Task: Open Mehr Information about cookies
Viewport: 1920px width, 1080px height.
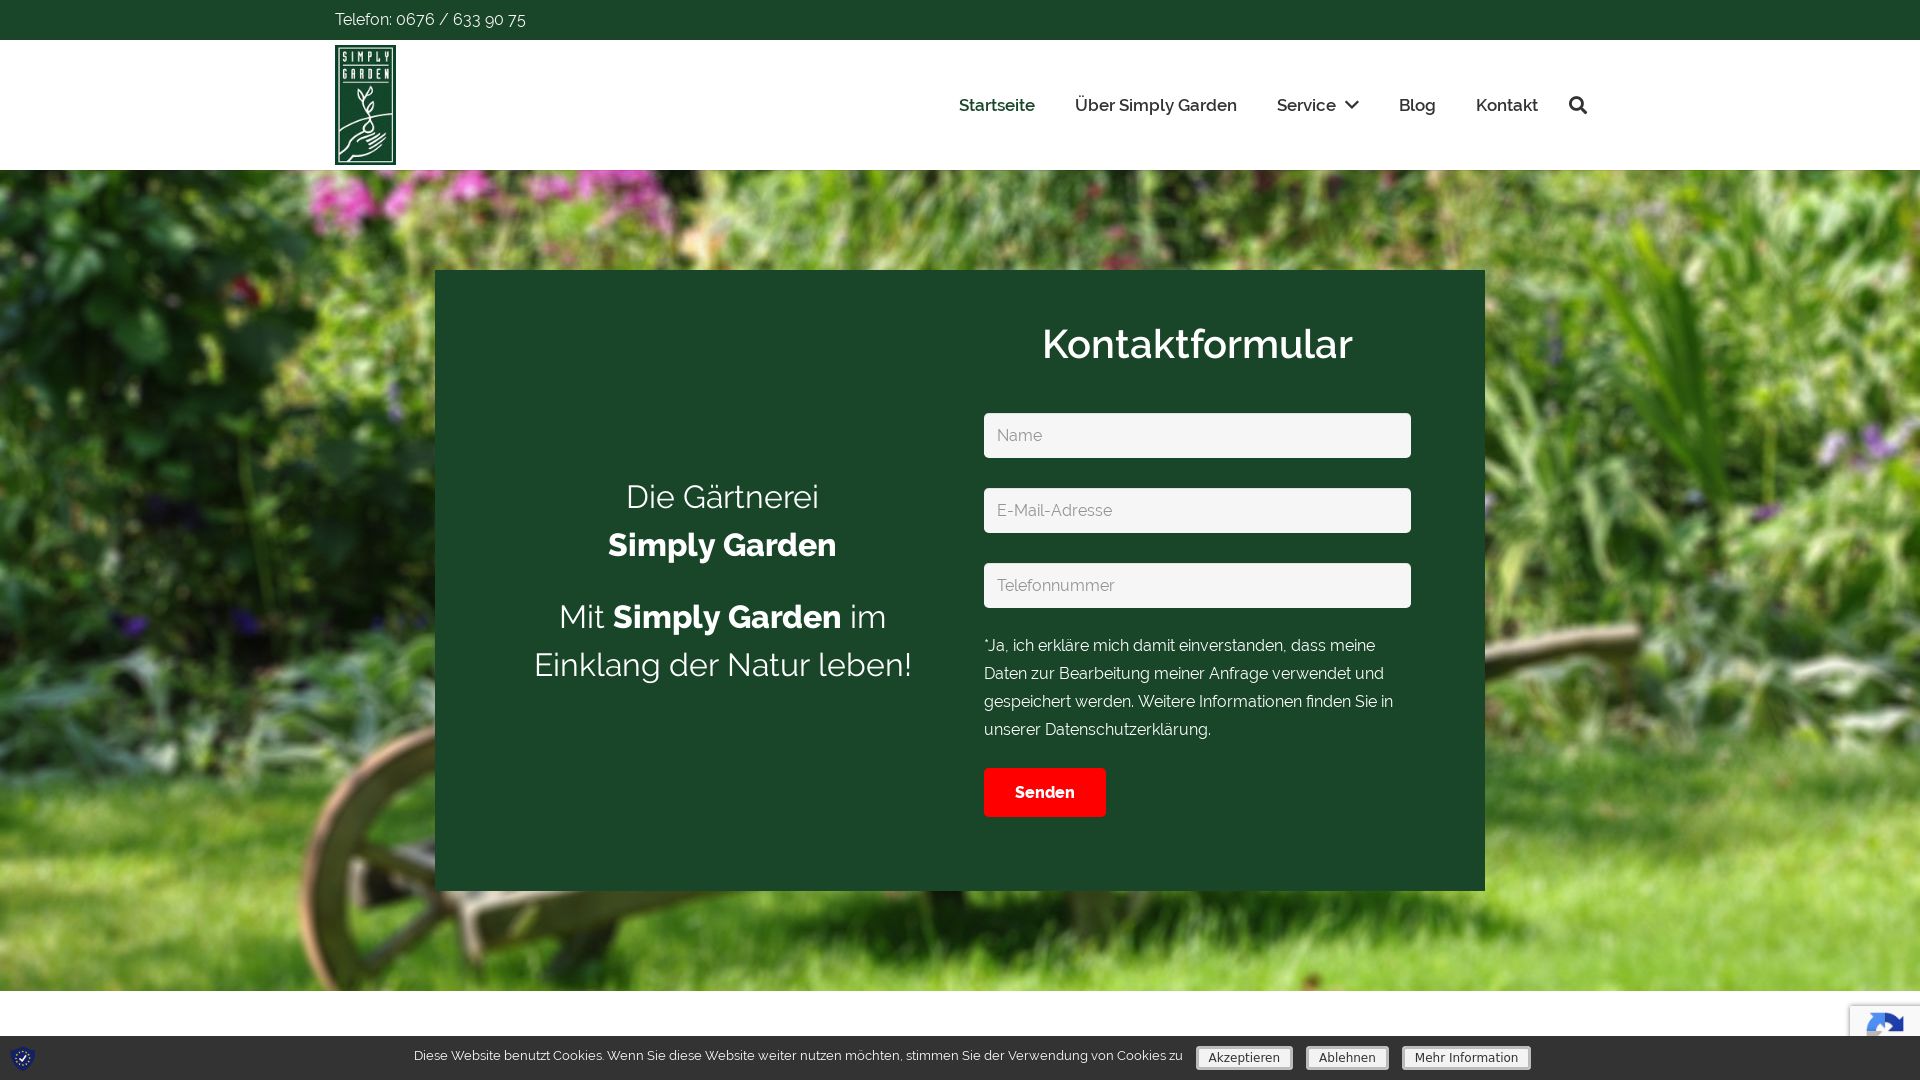Action: click(1466, 1058)
